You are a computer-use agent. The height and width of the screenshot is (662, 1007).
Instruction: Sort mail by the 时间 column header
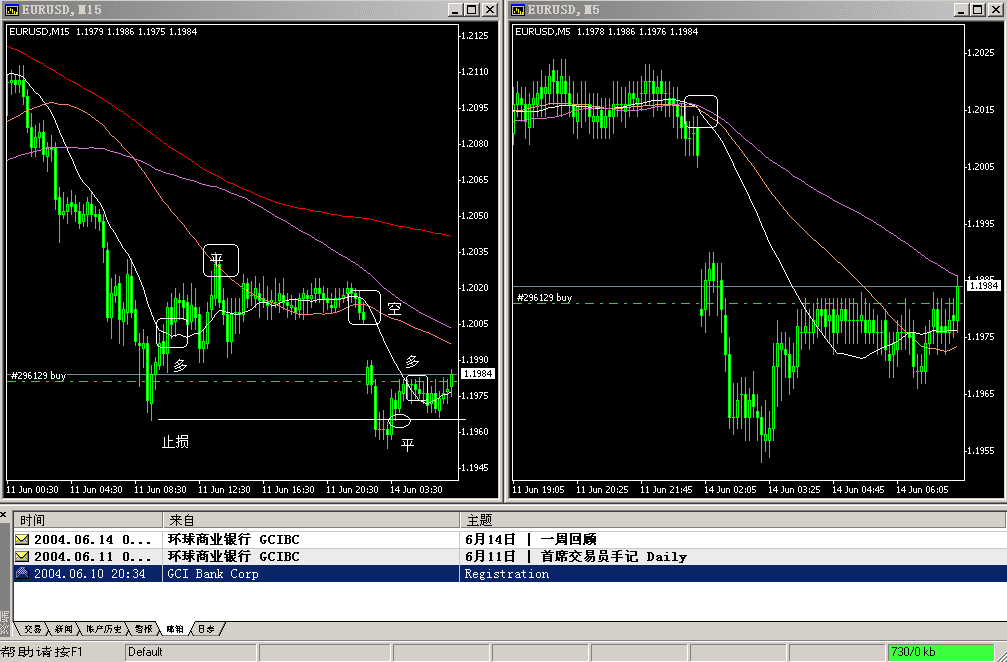pyautogui.click(x=88, y=519)
